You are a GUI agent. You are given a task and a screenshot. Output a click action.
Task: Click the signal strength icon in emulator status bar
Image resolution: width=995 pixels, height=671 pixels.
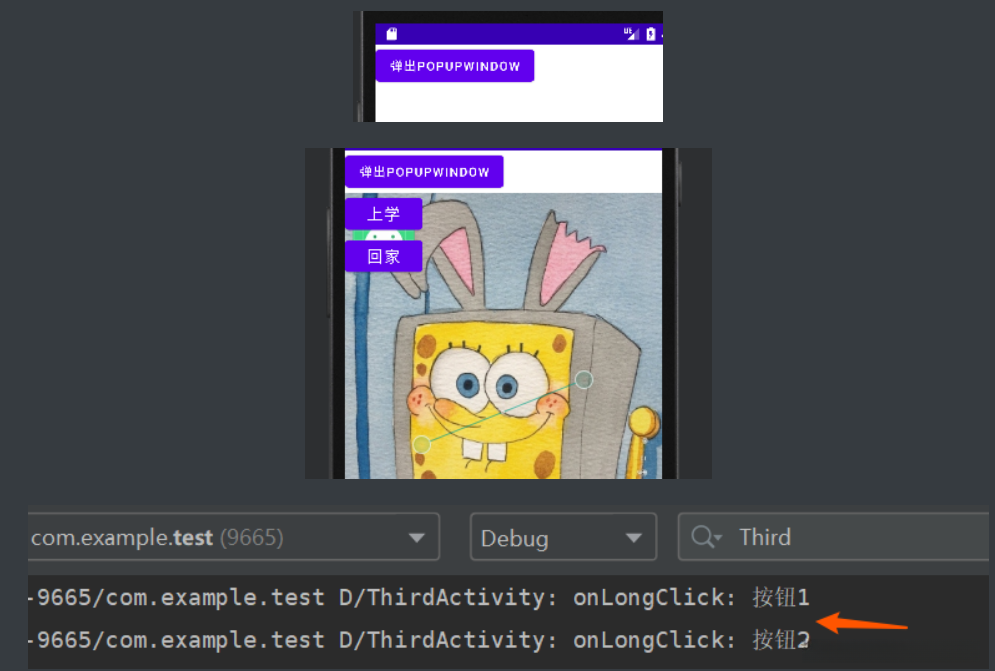[x=631, y=34]
